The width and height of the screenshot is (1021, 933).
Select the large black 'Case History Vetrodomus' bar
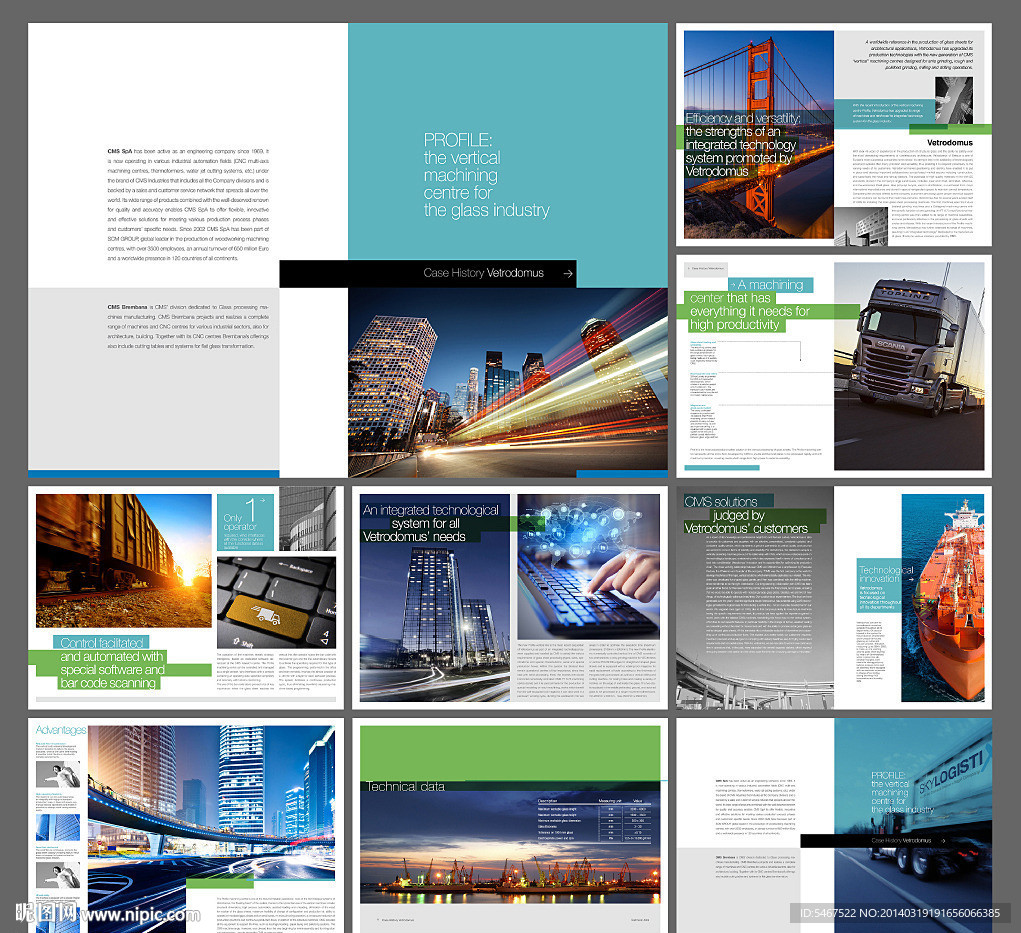pyautogui.click(x=428, y=273)
